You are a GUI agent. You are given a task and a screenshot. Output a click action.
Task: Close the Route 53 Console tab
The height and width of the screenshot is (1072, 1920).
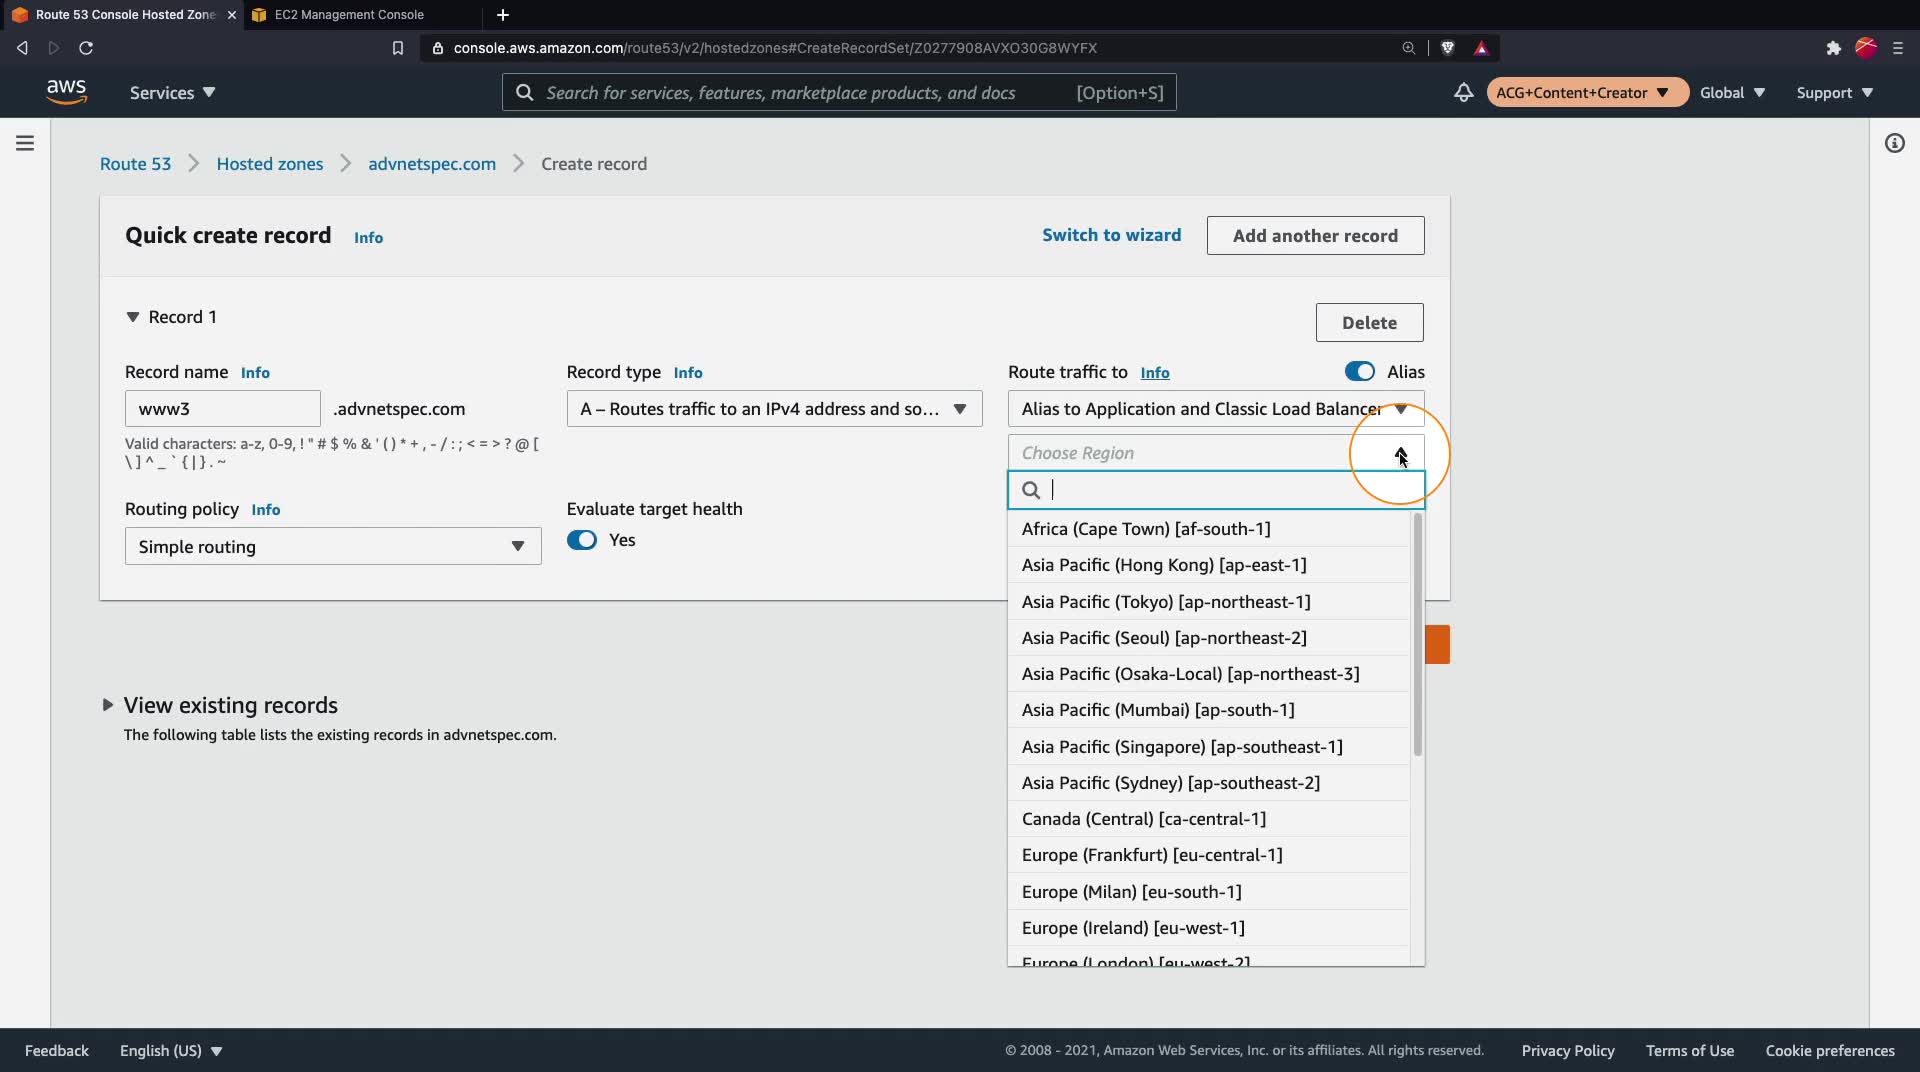coord(232,15)
